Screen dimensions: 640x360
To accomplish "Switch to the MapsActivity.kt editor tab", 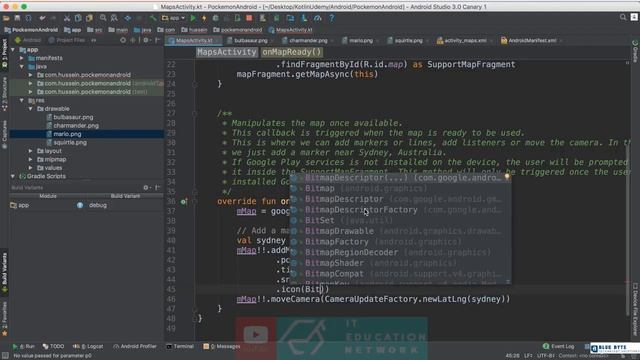I will 193,40.
